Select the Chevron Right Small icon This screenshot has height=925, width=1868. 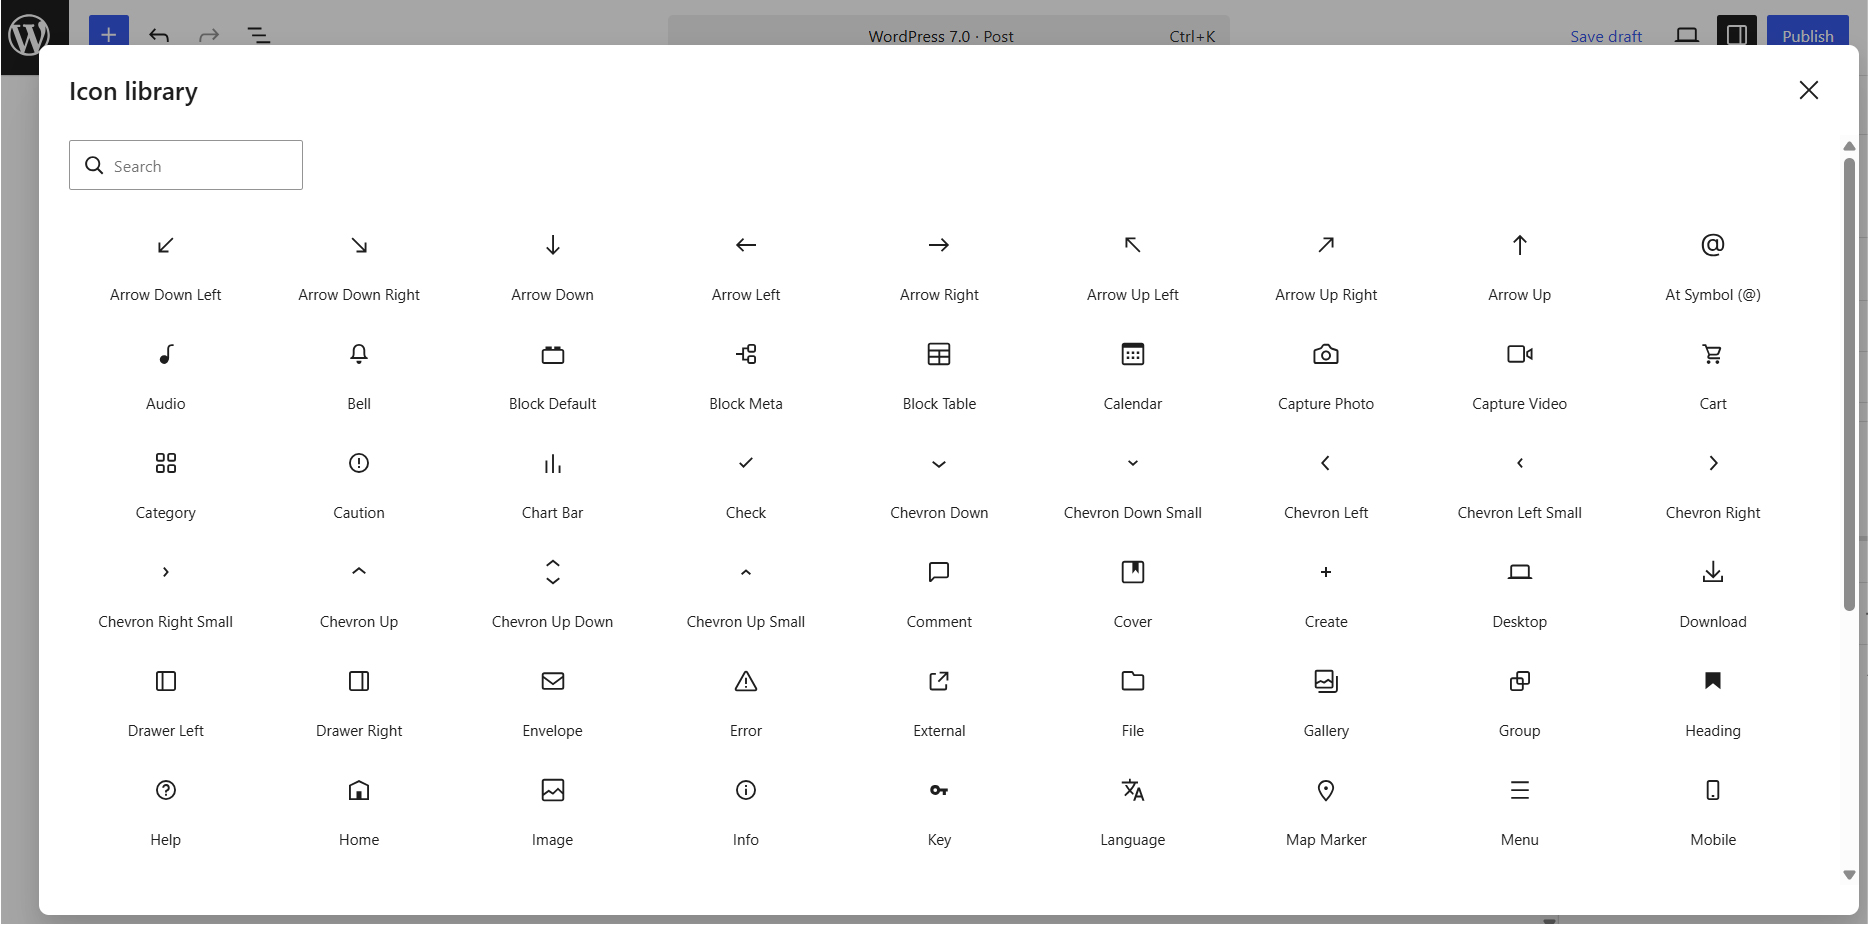point(166,572)
